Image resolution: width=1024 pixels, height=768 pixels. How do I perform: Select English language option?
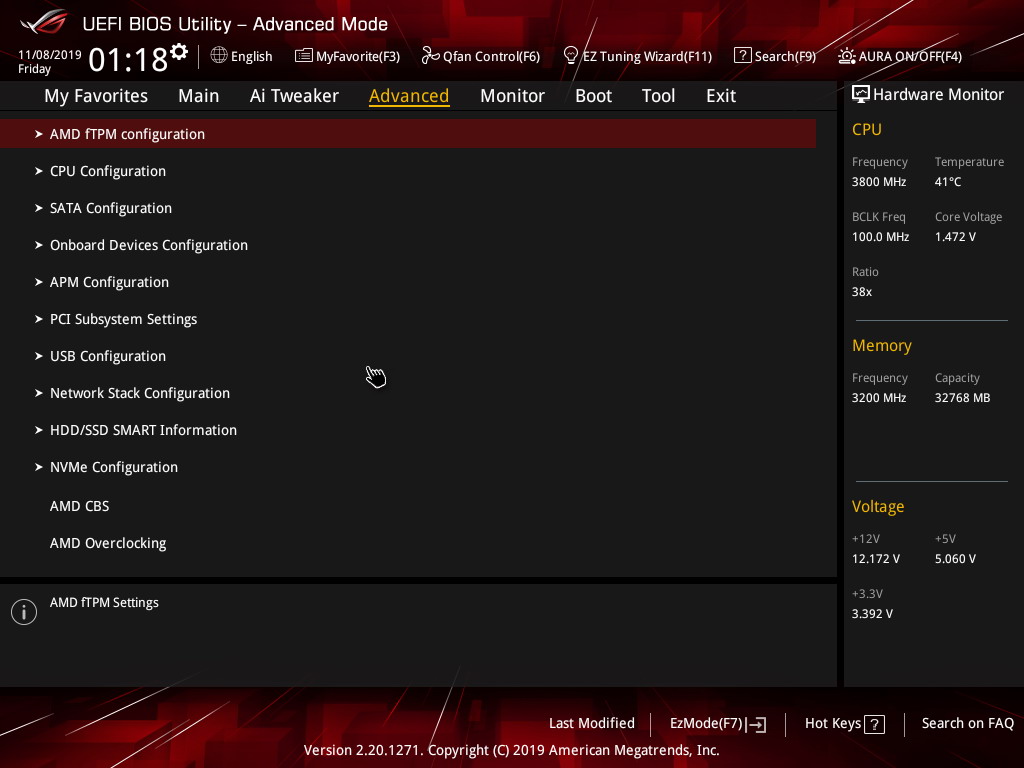click(x=251, y=56)
